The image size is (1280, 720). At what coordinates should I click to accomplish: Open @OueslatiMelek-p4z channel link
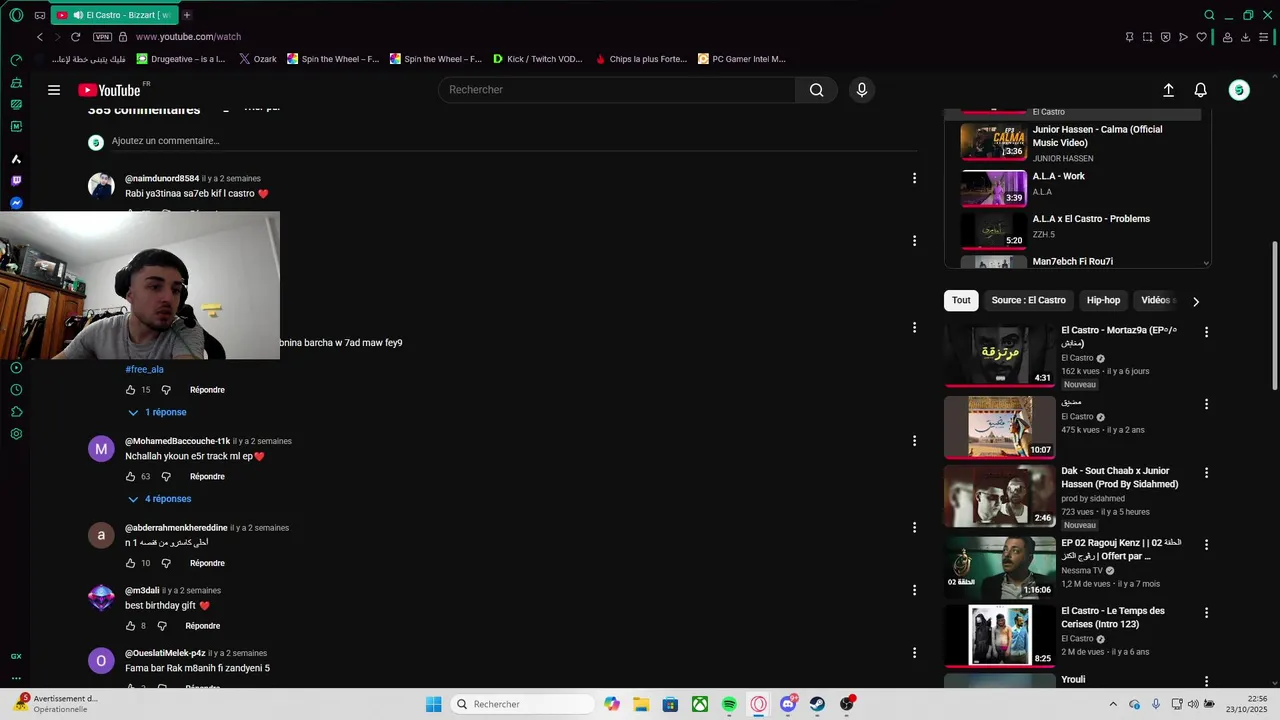(x=165, y=653)
